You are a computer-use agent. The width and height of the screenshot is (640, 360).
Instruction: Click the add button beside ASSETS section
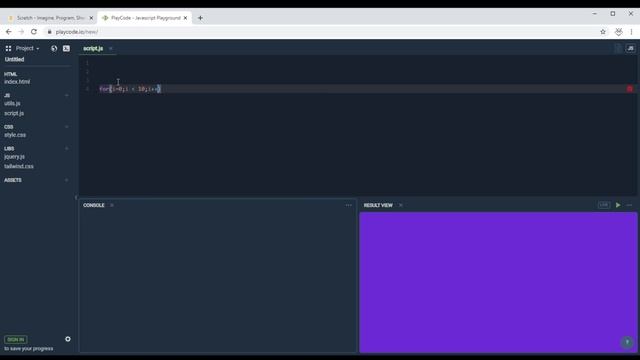pyautogui.click(x=67, y=180)
